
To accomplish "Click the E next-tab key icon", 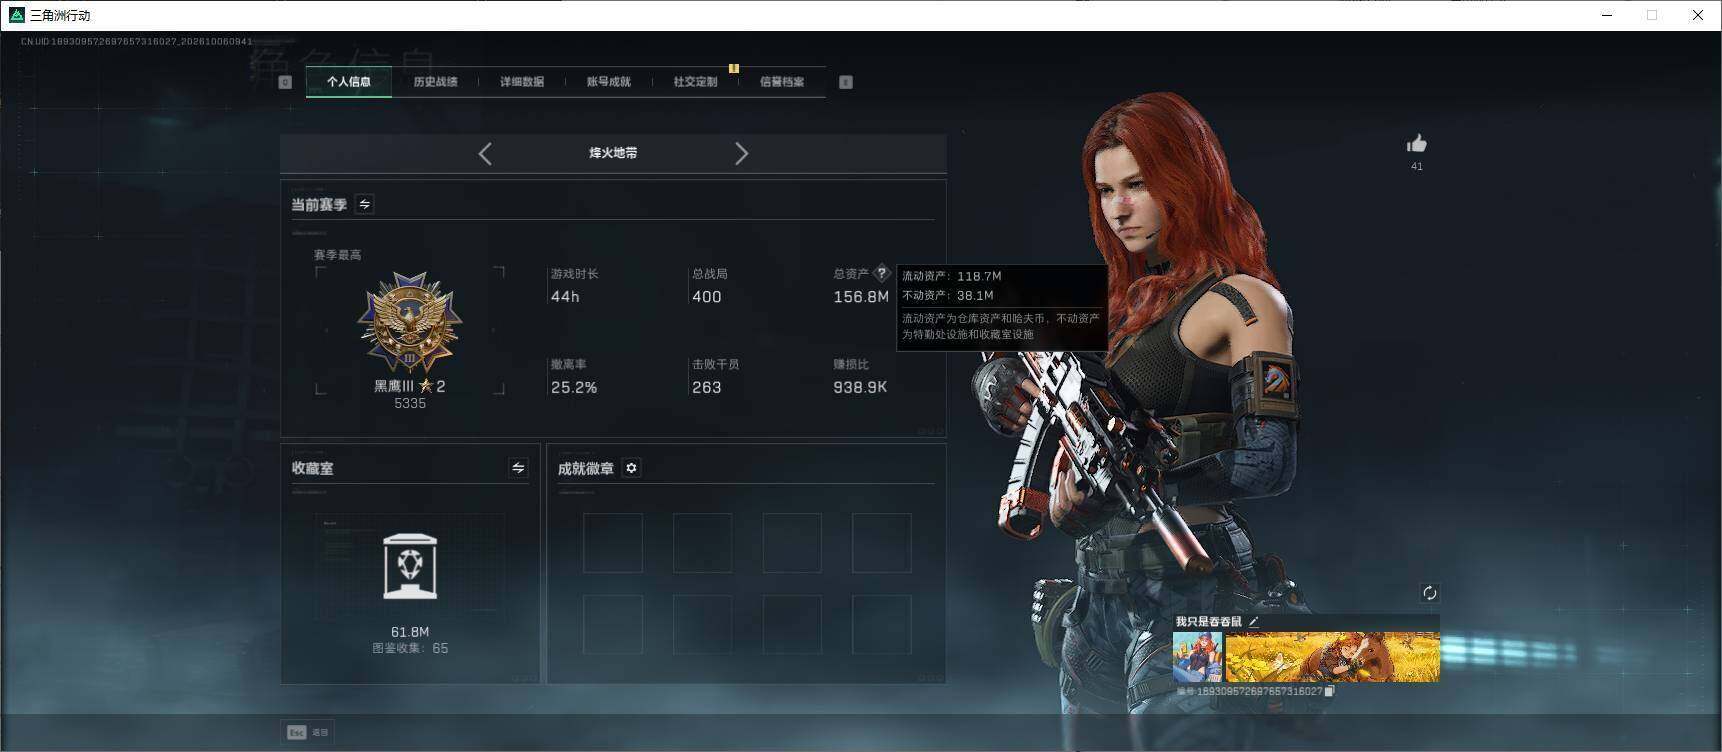I will pos(846,82).
